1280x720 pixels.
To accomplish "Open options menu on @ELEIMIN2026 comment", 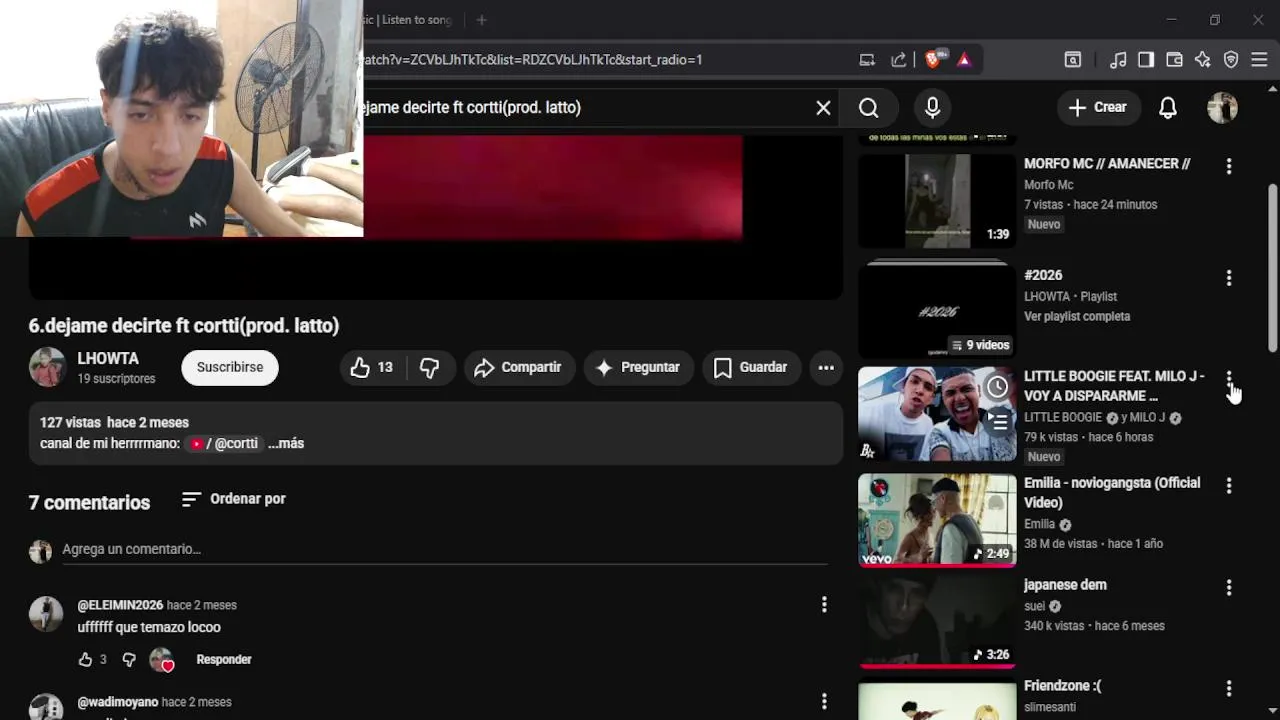I will coord(824,604).
